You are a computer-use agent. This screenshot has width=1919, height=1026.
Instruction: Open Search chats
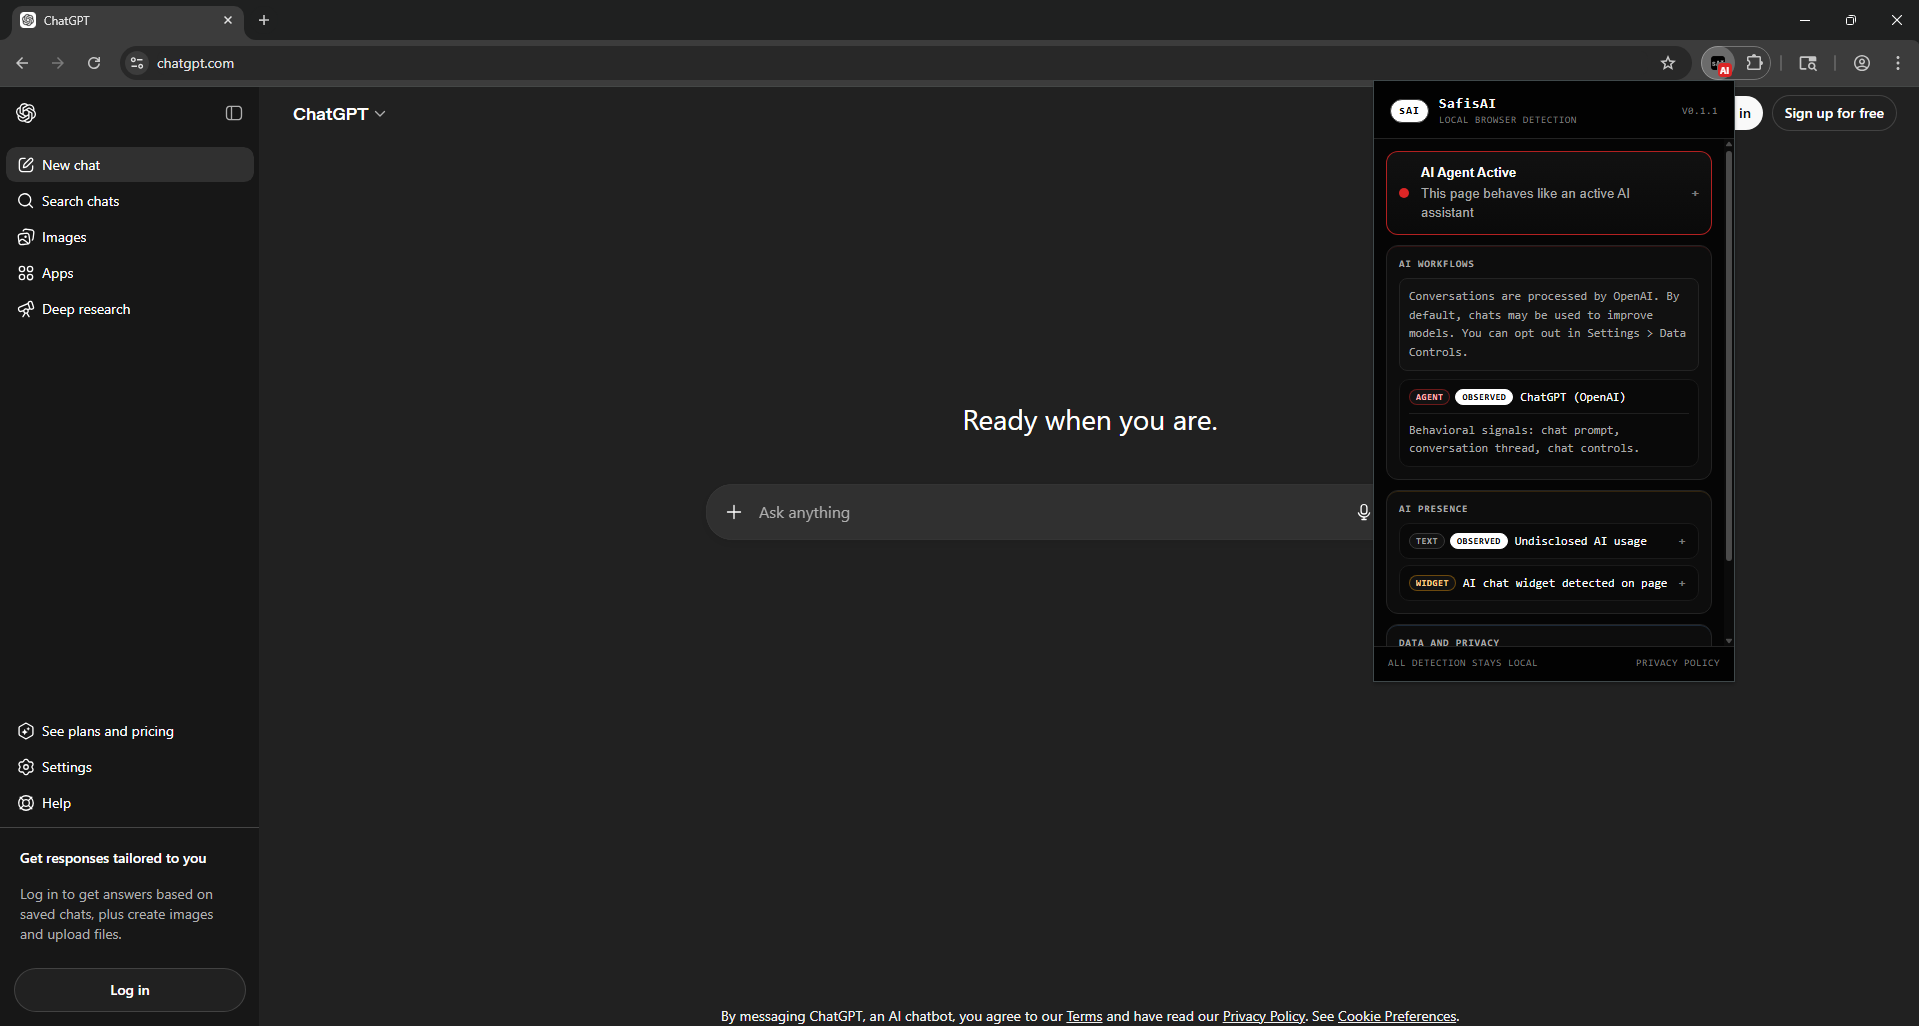(130, 201)
